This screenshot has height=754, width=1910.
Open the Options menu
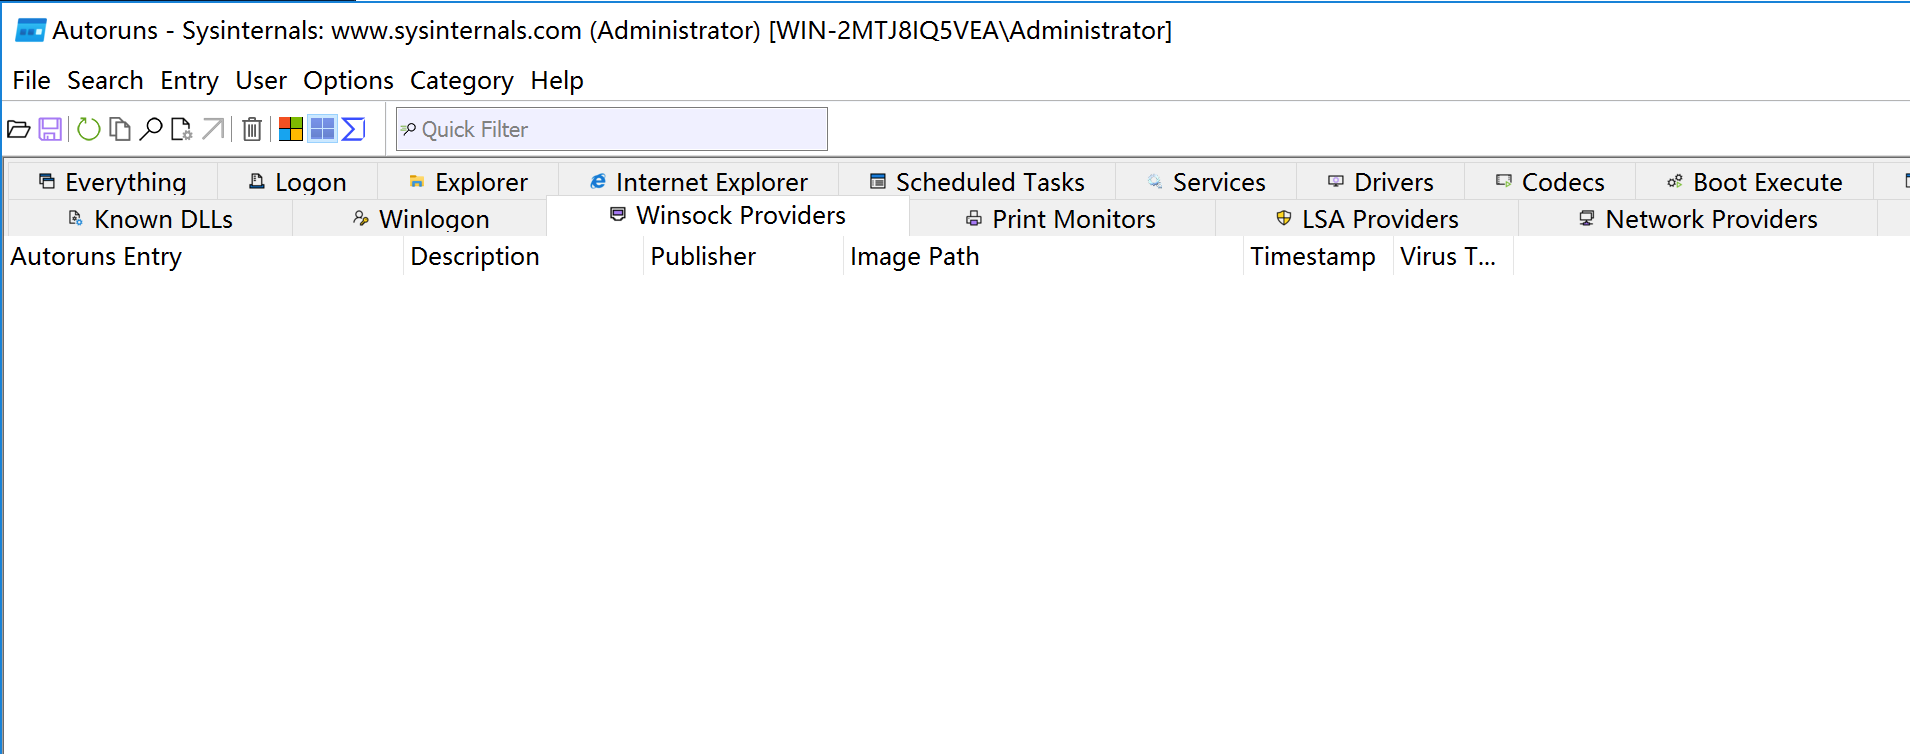pos(348,80)
